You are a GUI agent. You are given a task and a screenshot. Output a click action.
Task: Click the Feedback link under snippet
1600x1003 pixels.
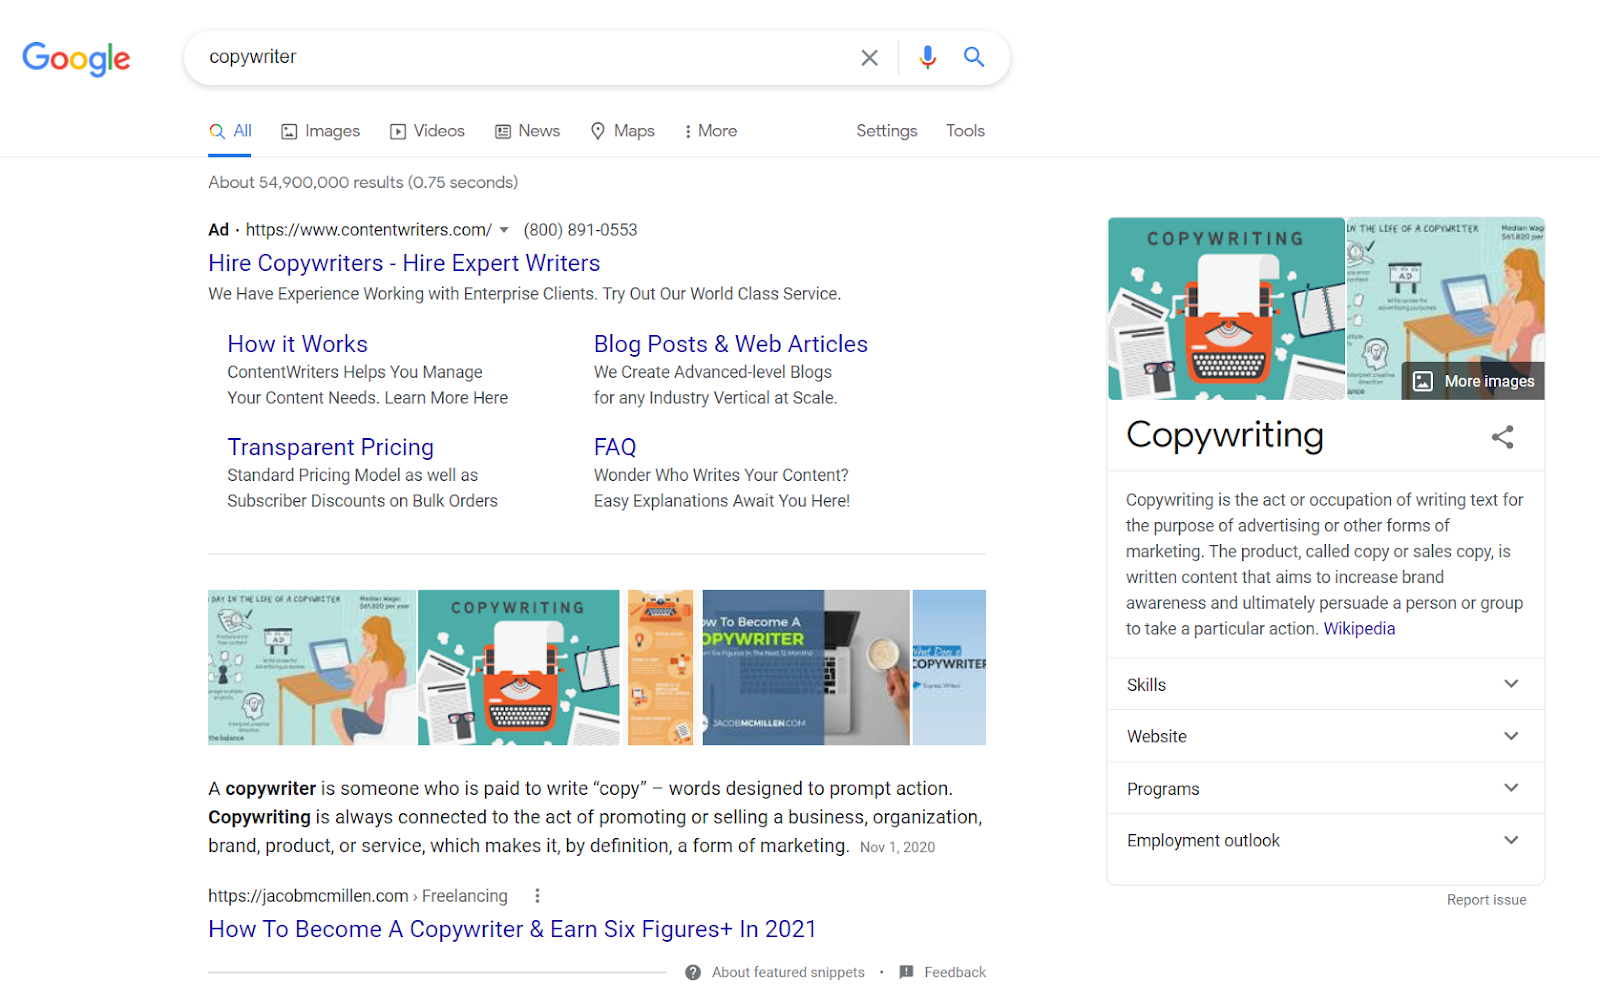point(955,972)
